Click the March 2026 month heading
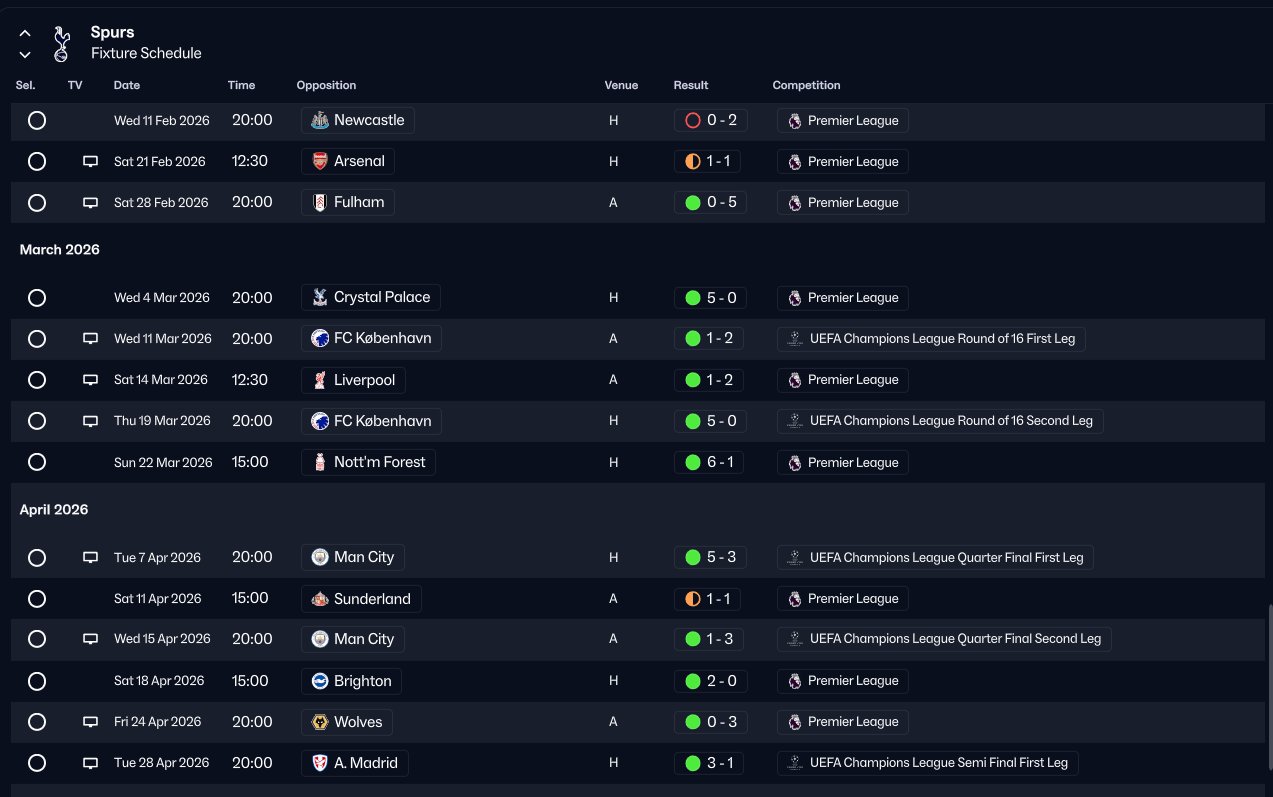 pyautogui.click(x=60, y=250)
